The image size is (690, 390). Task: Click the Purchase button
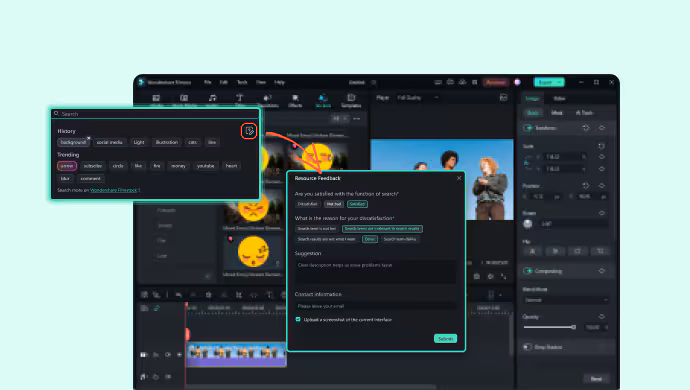pyautogui.click(x=495, y=82)
